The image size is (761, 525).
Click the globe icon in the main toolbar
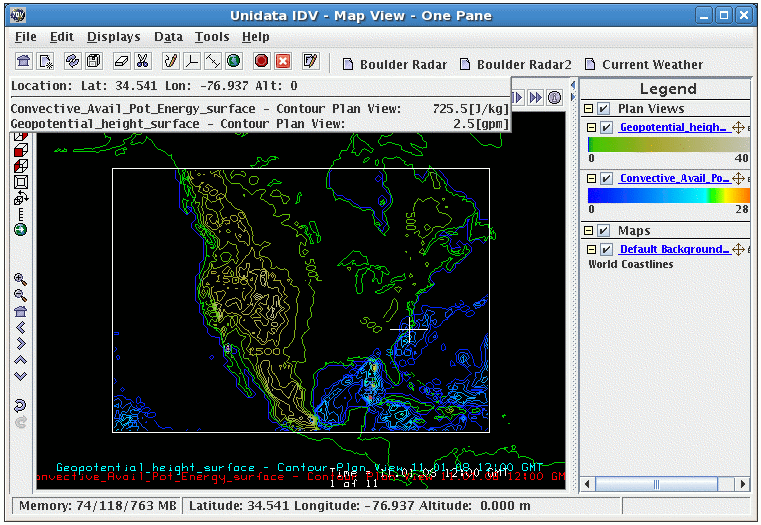(233, 62)
